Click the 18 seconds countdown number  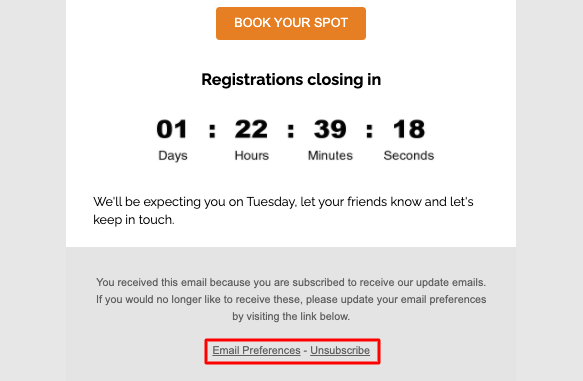409,129
